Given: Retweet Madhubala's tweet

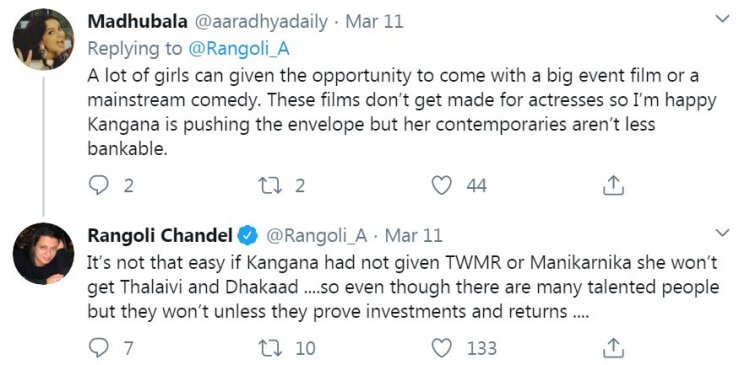Looking at the screenshot, I should coord(271,186).
